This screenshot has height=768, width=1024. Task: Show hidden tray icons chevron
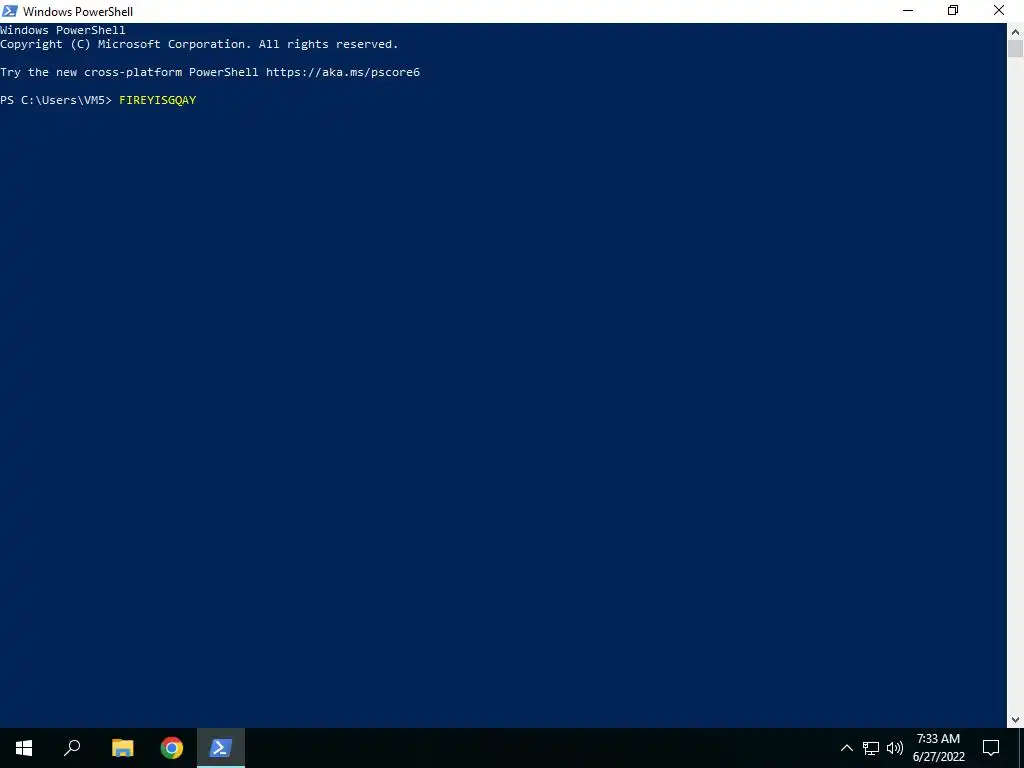coord(846,748)
